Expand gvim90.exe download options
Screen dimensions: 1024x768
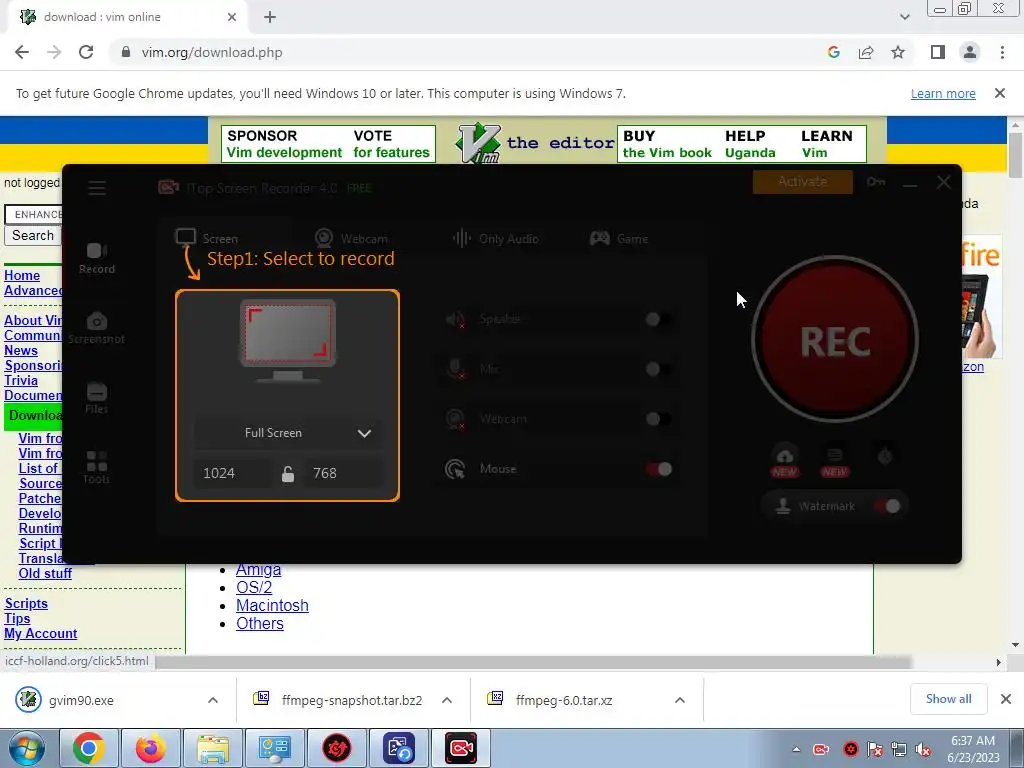tap(213, 700)
